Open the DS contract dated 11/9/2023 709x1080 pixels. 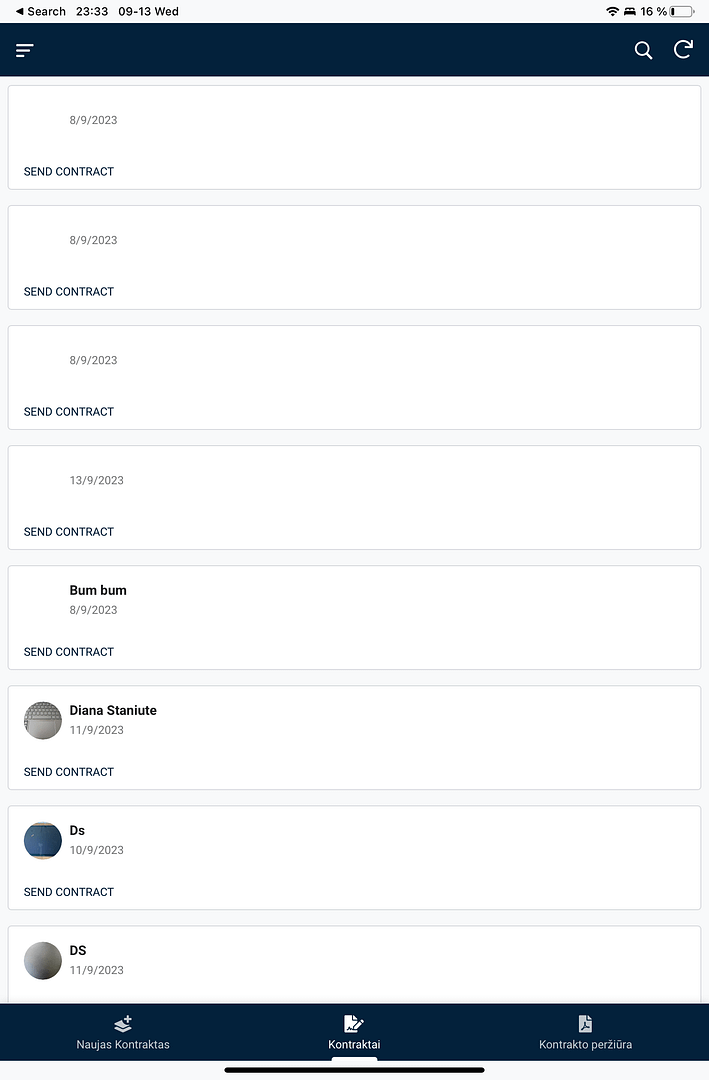click(x=78, y=950)
